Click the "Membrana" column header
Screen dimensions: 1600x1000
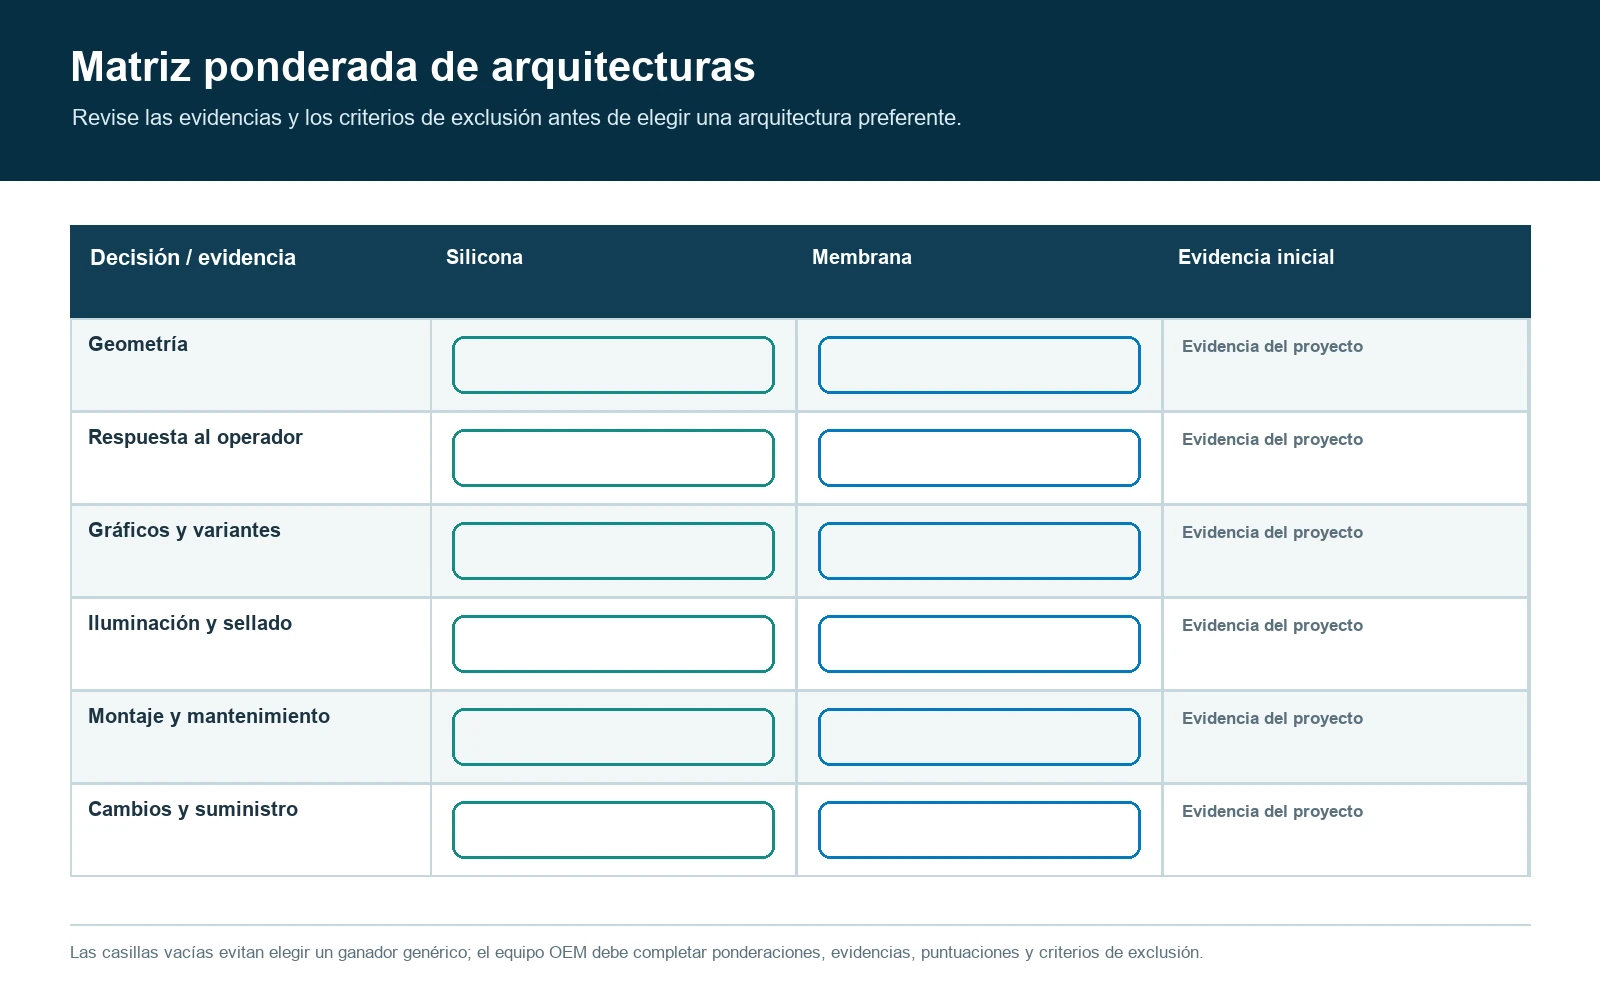pyautogui.click(x=862, y=257)
